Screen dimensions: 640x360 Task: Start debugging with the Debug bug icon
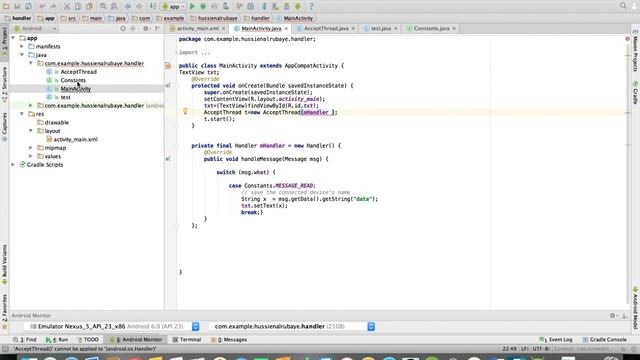[203, 6]
